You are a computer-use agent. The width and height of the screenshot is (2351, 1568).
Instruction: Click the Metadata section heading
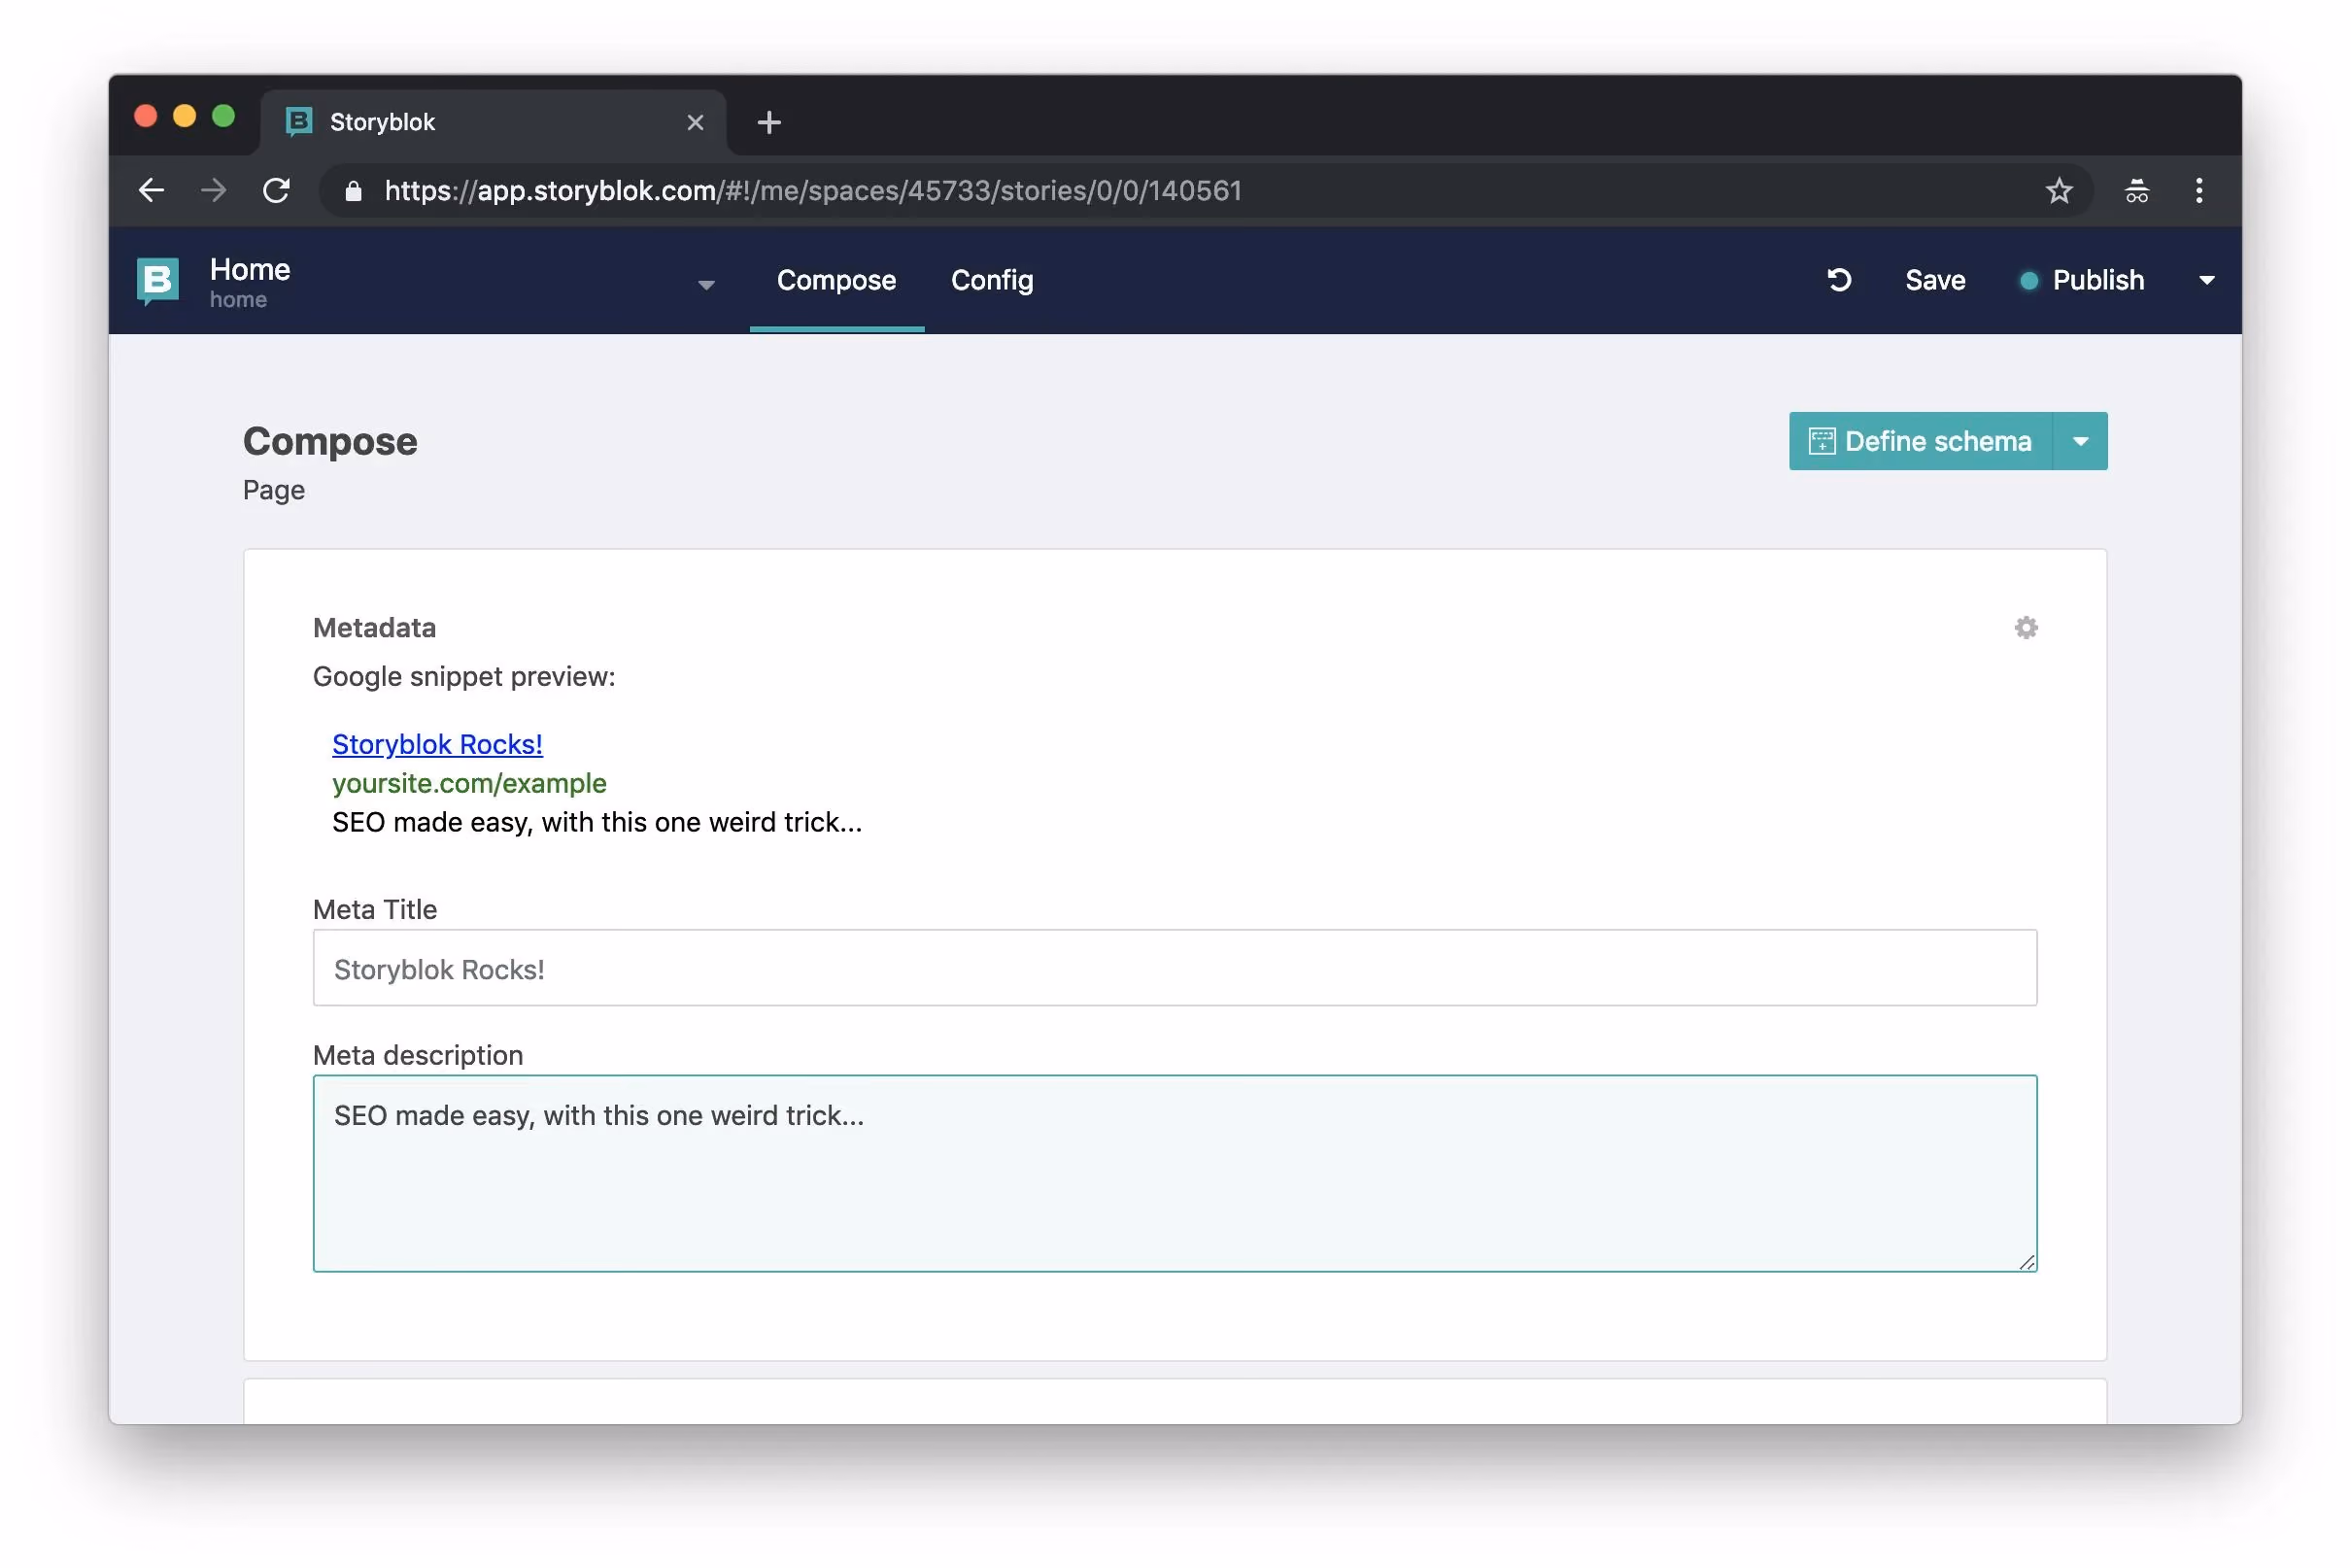374,628
